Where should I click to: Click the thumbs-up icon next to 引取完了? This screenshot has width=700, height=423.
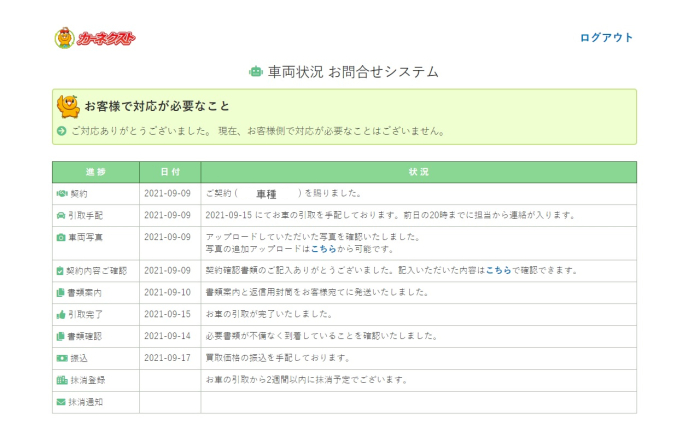61,314
